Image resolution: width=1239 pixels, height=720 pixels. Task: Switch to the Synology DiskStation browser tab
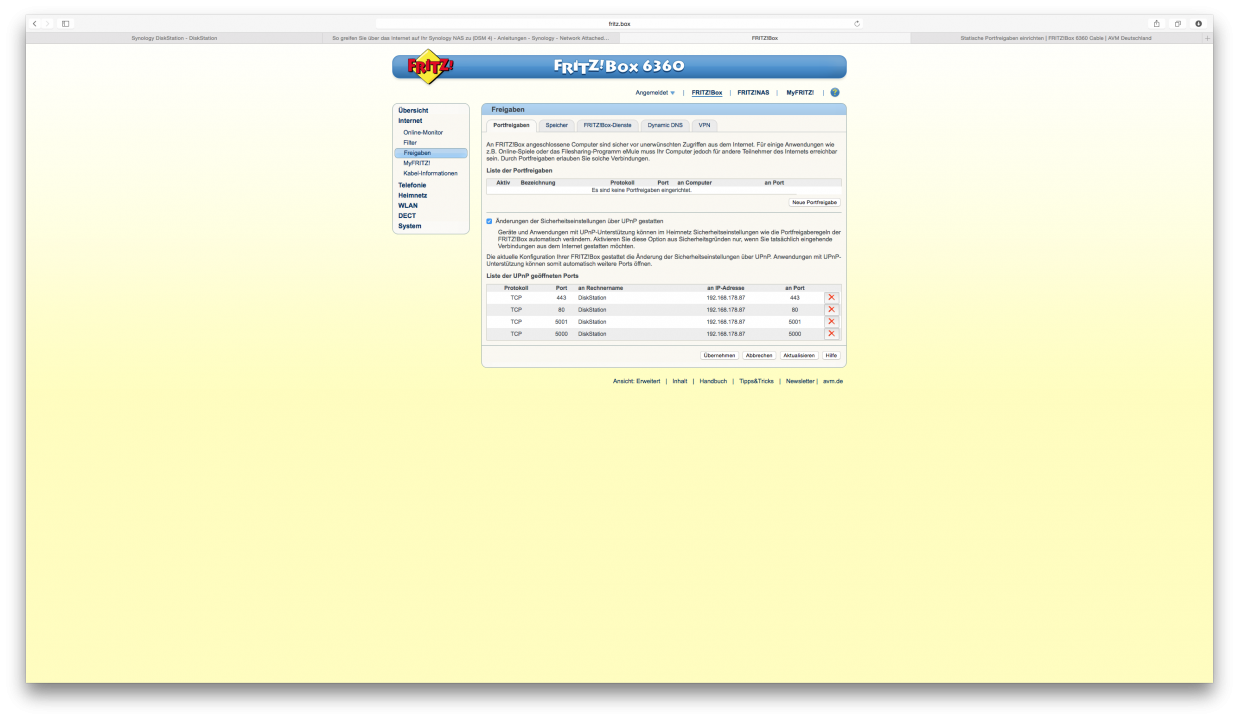click(173, 38)
